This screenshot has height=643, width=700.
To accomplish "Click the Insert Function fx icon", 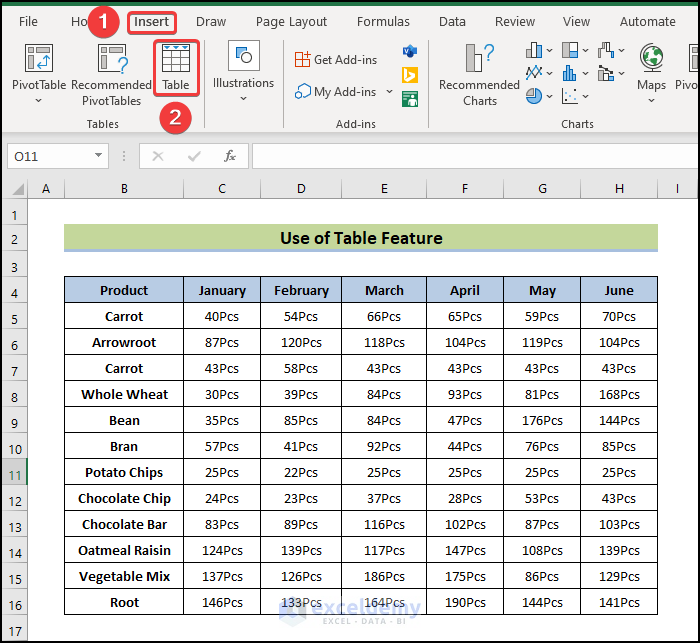I will point(229,156).
